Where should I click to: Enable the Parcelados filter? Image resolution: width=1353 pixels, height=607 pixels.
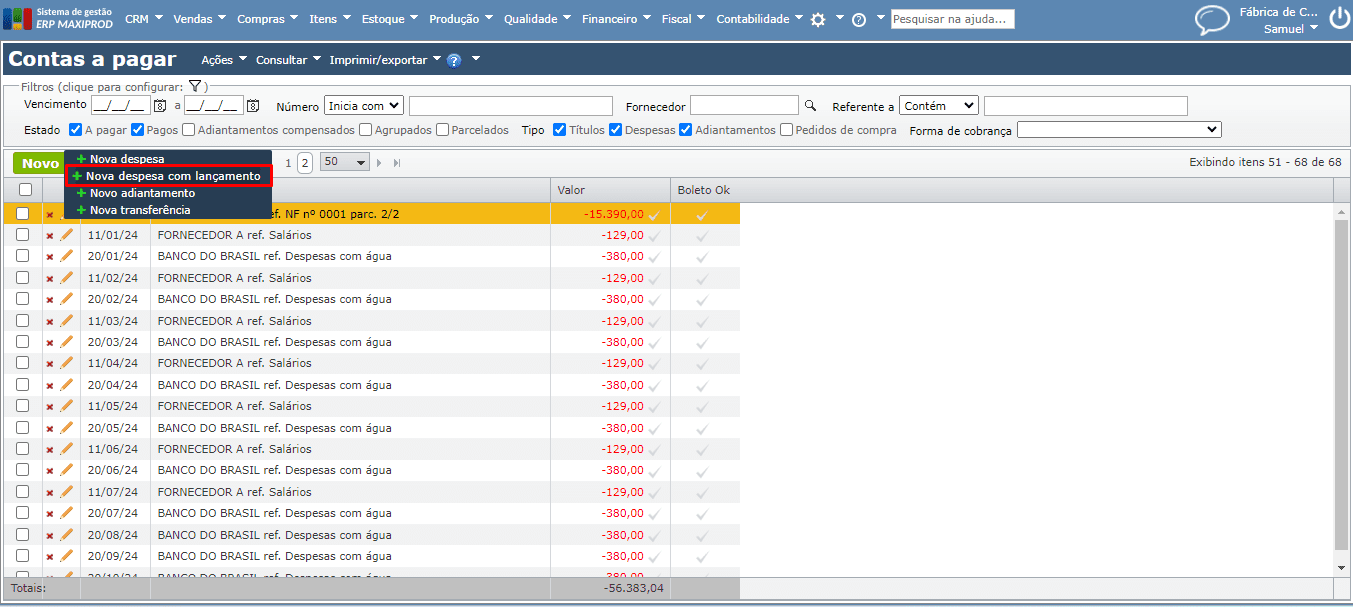pyautogui.click(x=442, y=130)
